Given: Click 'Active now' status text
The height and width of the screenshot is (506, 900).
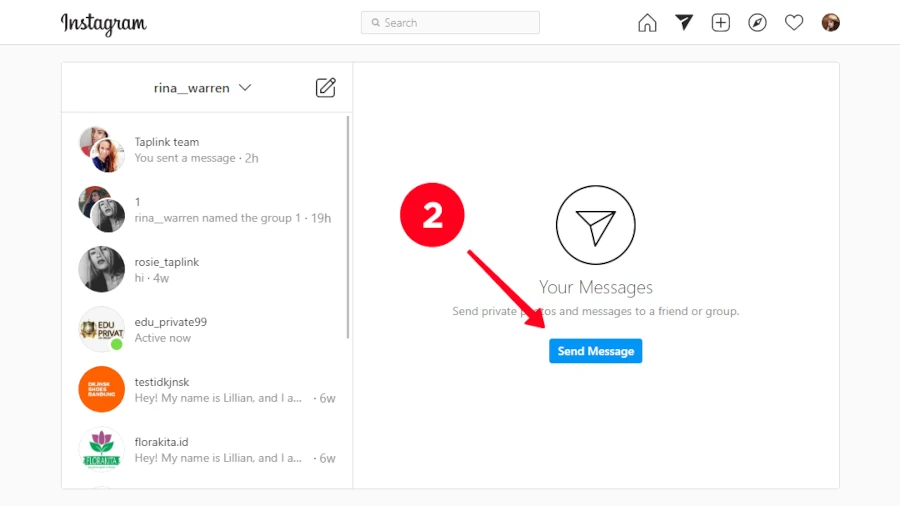Looking at the screenshot, I should coord(162,338).
